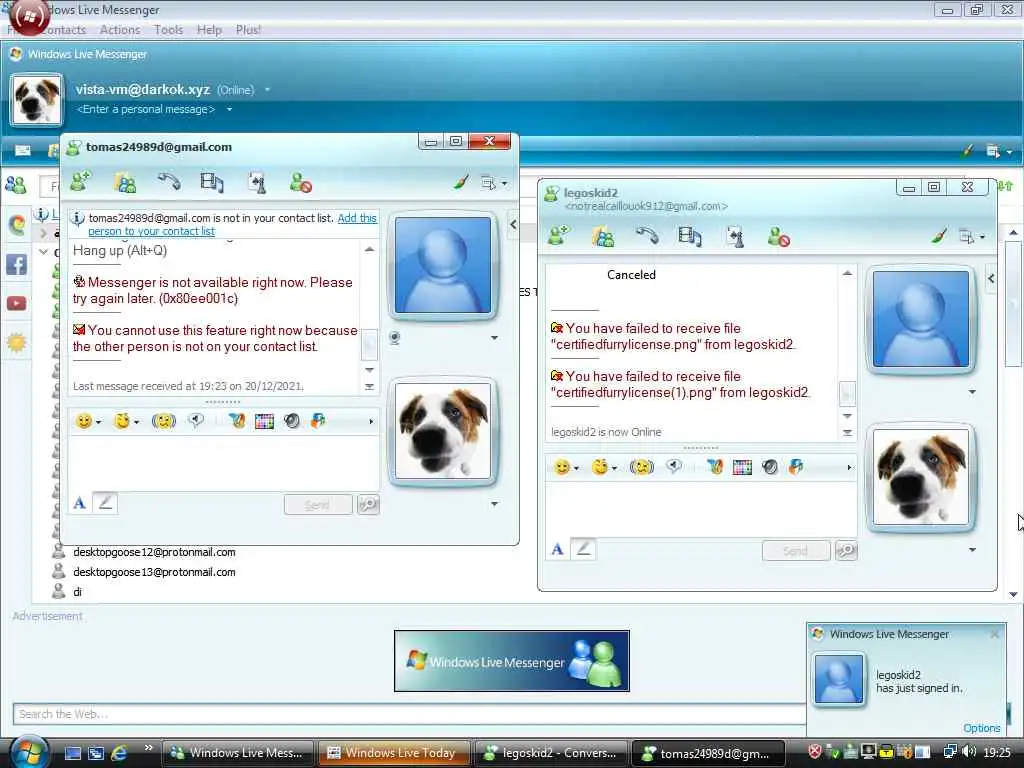Start a phone call in legoskid2 window
The height and width of the screenshot is (768, 1024).
click(x=647, y=236)
